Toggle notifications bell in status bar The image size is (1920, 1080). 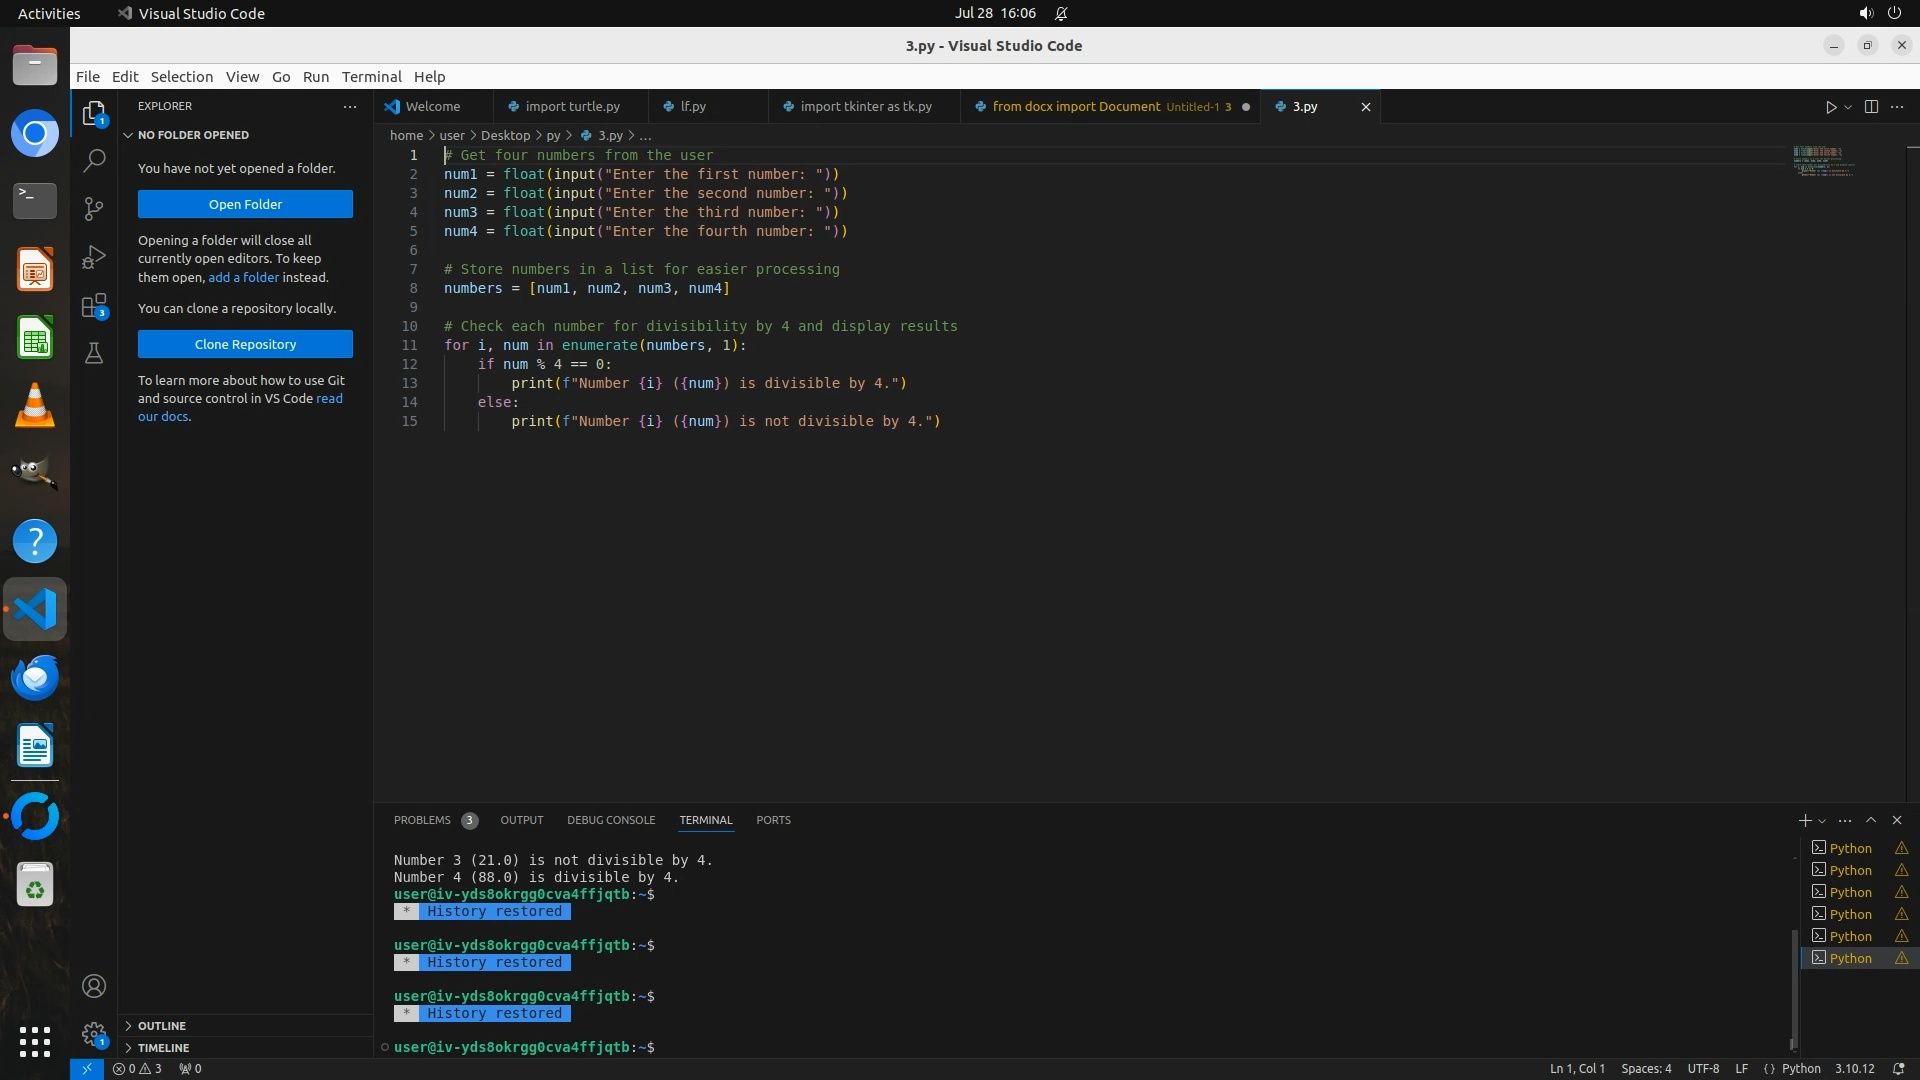click(x=1898, y=1068)
